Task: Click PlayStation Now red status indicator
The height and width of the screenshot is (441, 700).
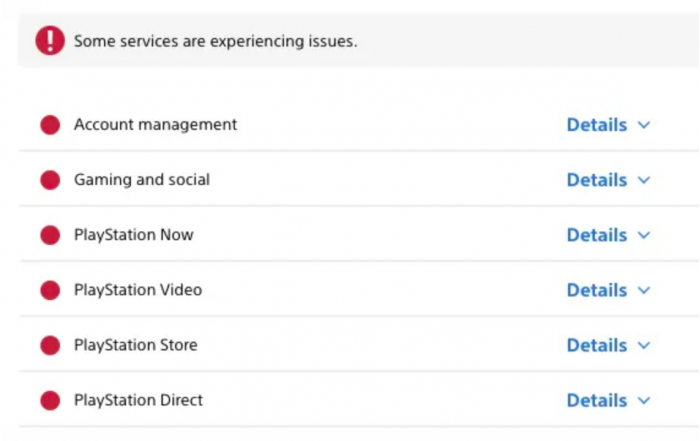Action: point(50,235)
